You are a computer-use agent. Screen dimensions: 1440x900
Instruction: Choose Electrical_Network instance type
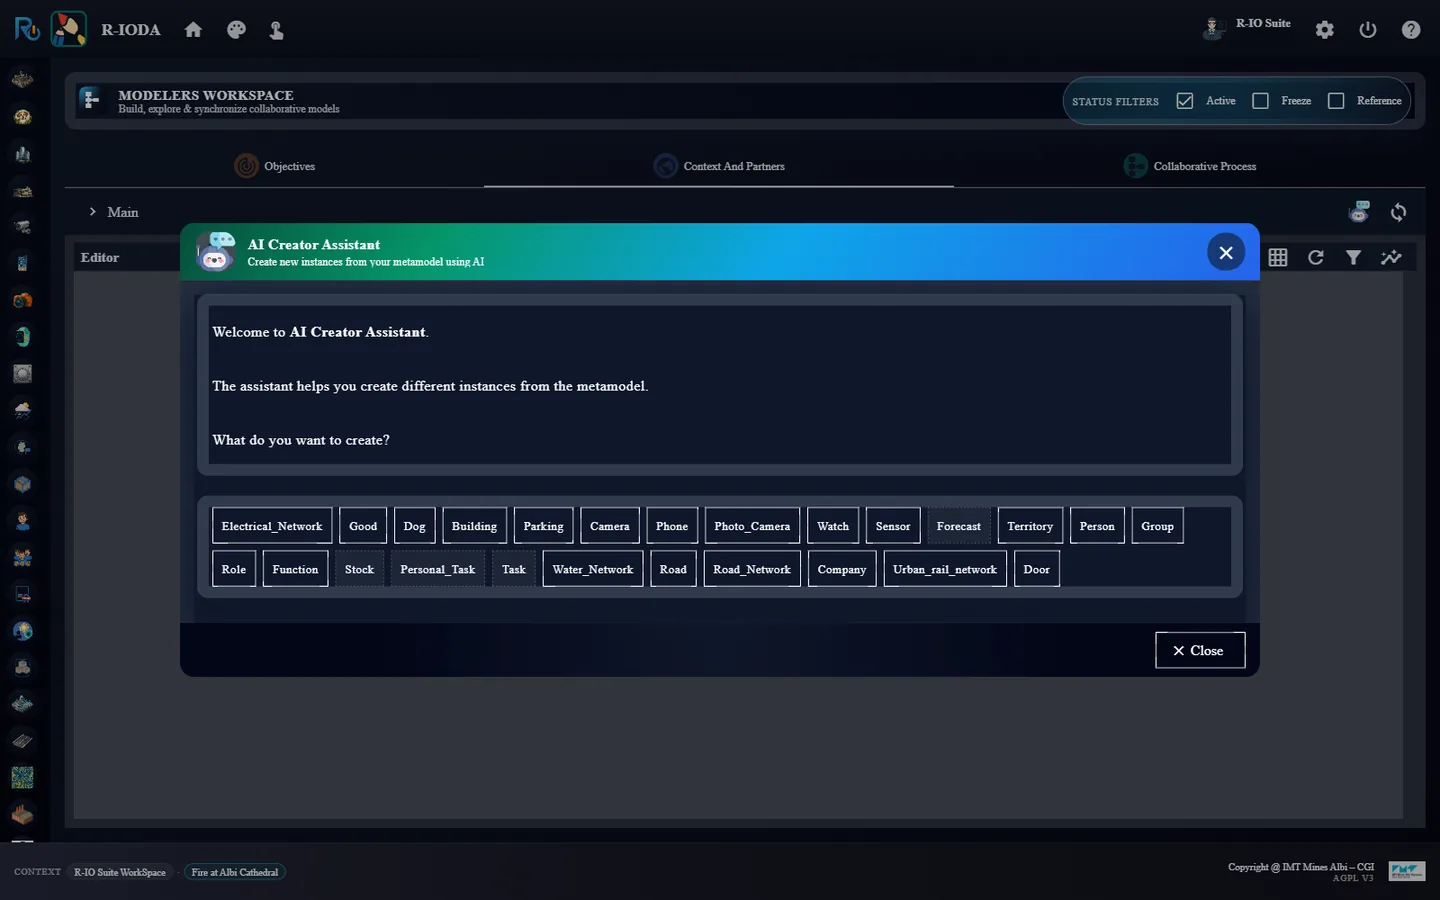272,526
